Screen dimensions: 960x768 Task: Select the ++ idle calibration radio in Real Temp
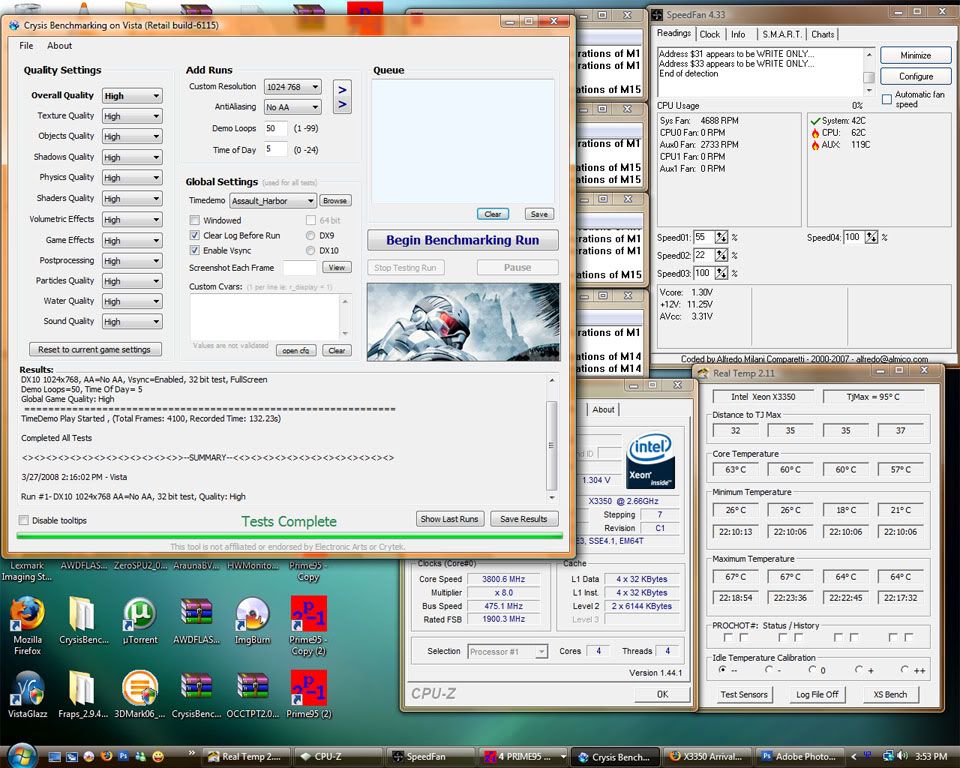(904, 670)
